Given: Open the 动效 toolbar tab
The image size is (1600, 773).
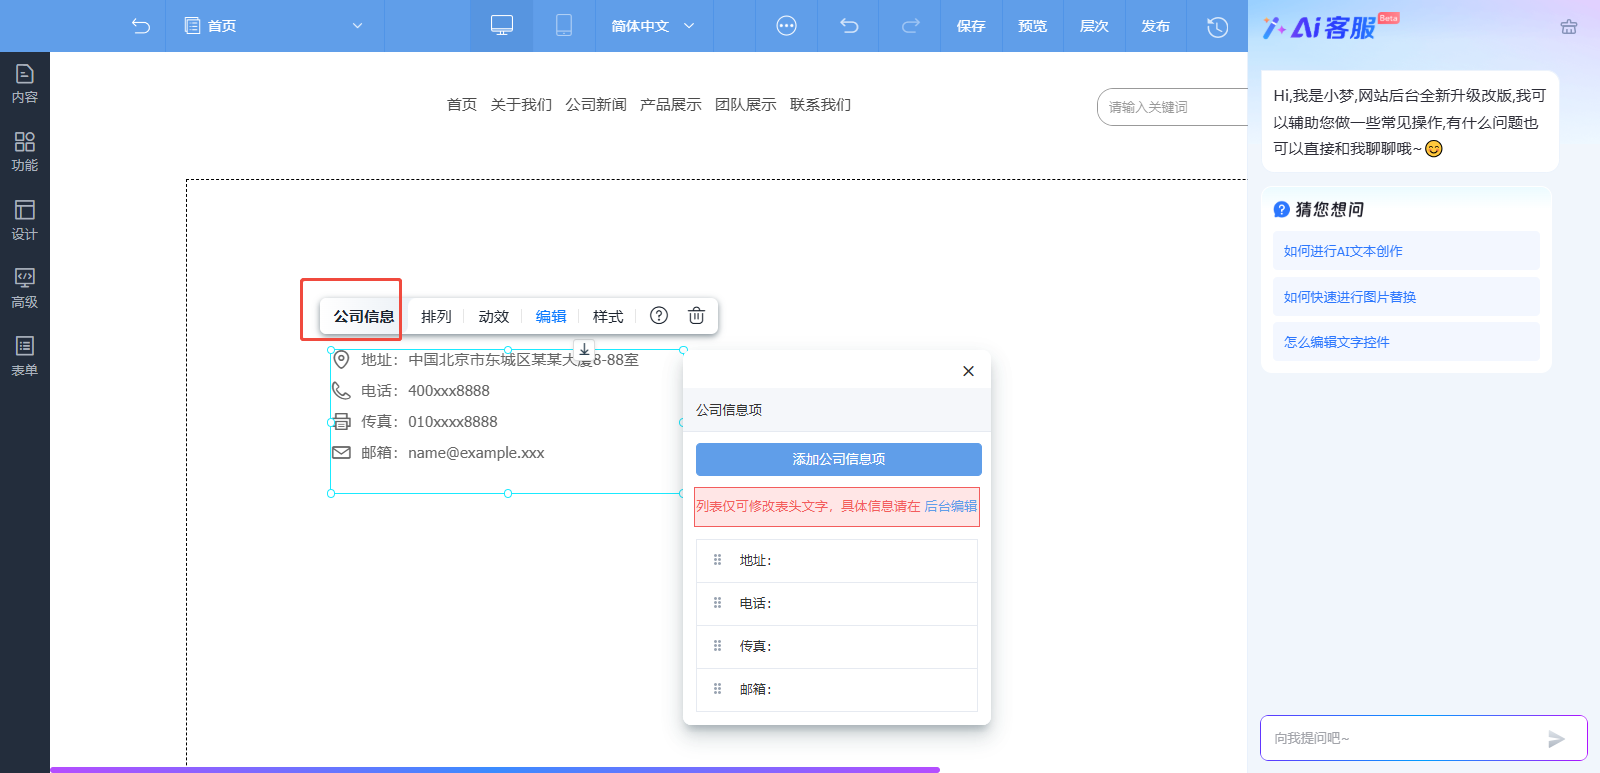Looking at the screenshot, I should 493,316.
